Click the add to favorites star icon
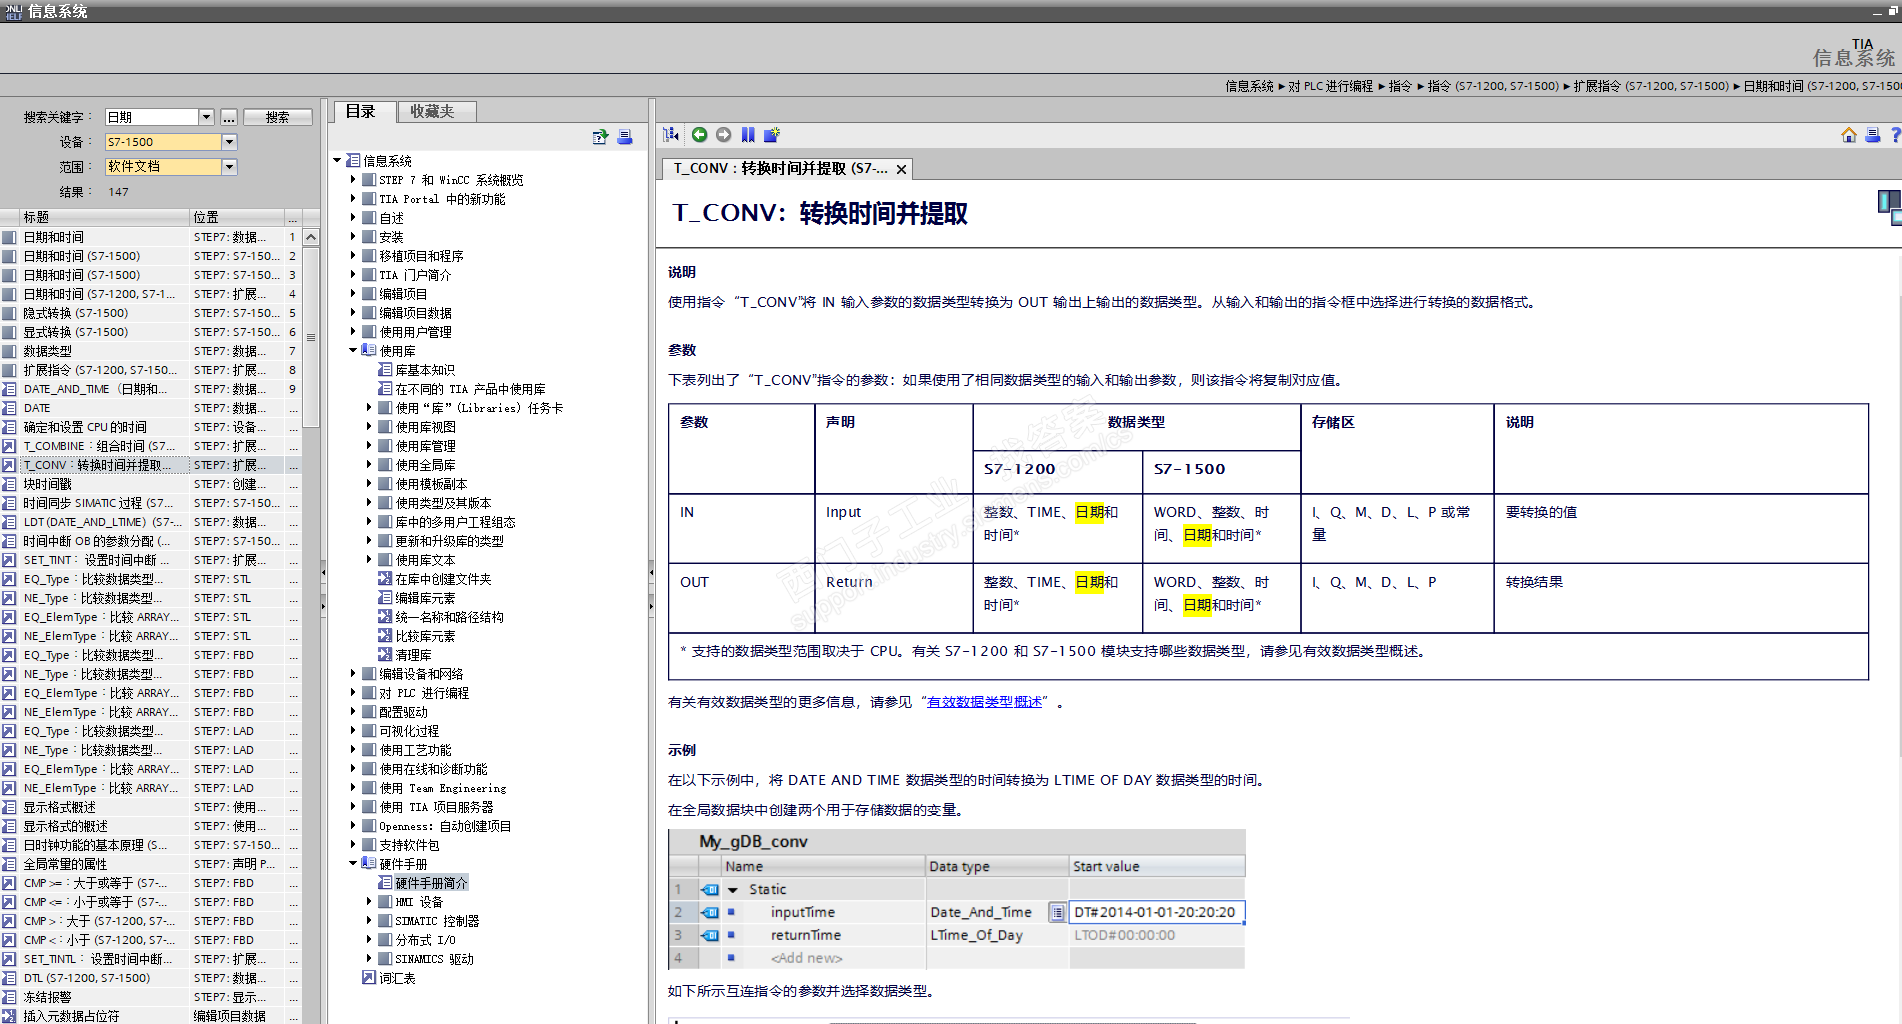 [772, 135]
